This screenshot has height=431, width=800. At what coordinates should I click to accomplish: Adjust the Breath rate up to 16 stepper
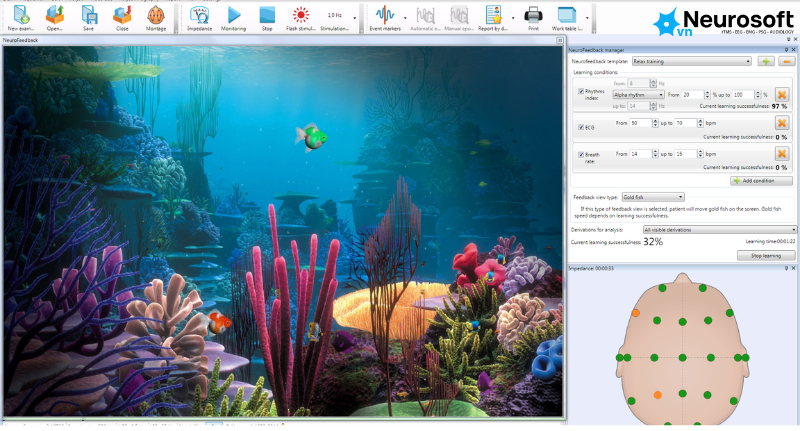[x=701, y=154]
